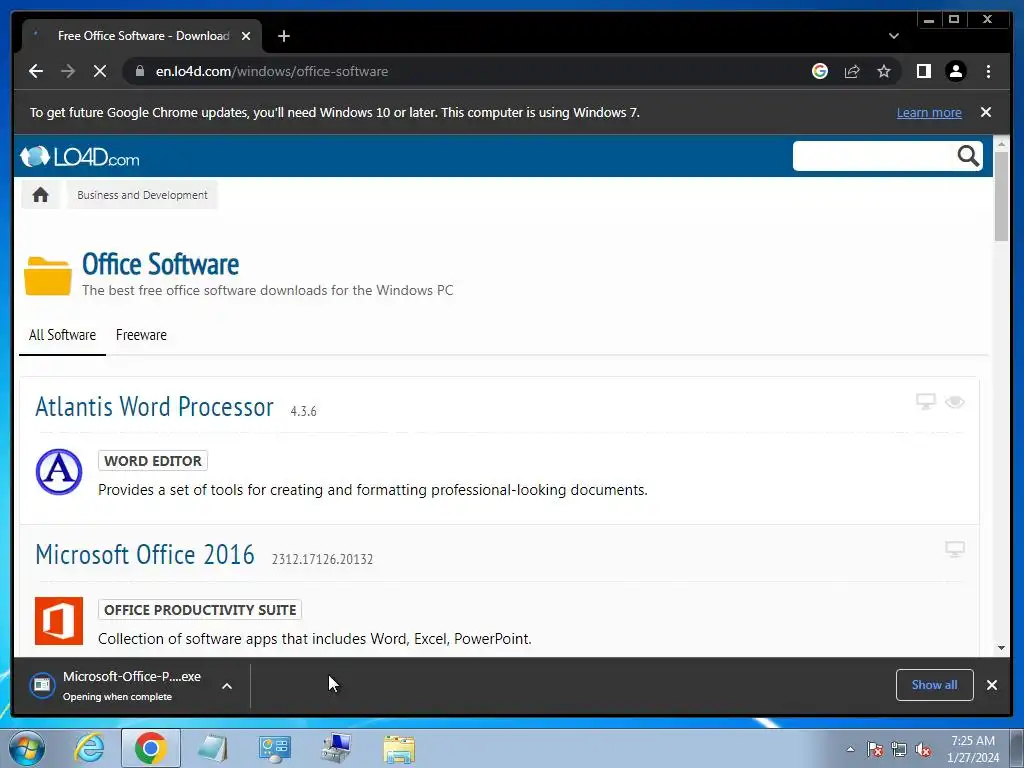Viewport: 1024px width, 768px height.
Task: Click the Atlantis desktop monitor icon
Action: pyautogui.click(x=925, y=401)
